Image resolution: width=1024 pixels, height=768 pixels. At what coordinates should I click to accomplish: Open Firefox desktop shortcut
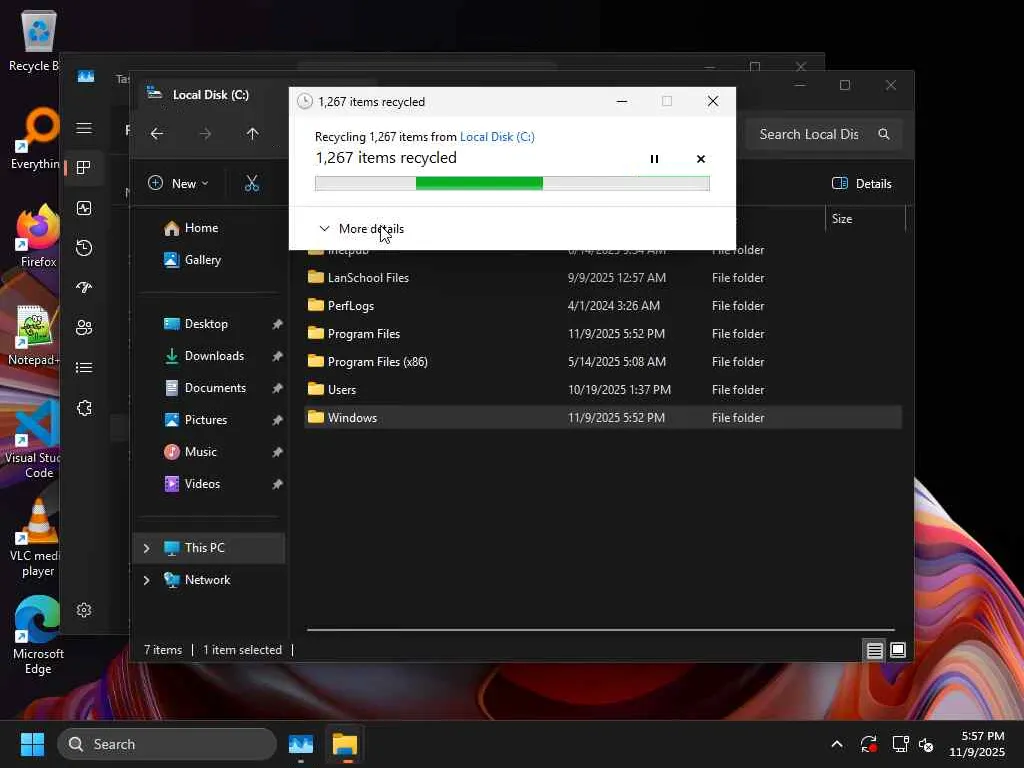click(38, 236)
